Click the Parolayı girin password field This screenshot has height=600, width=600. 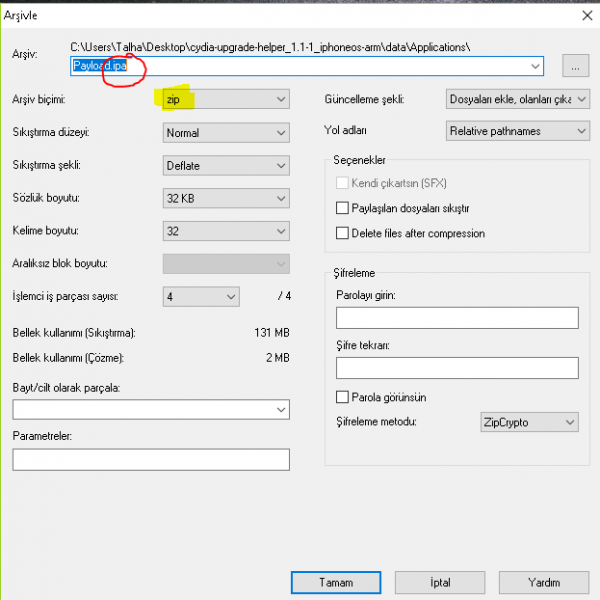[457, 318]
